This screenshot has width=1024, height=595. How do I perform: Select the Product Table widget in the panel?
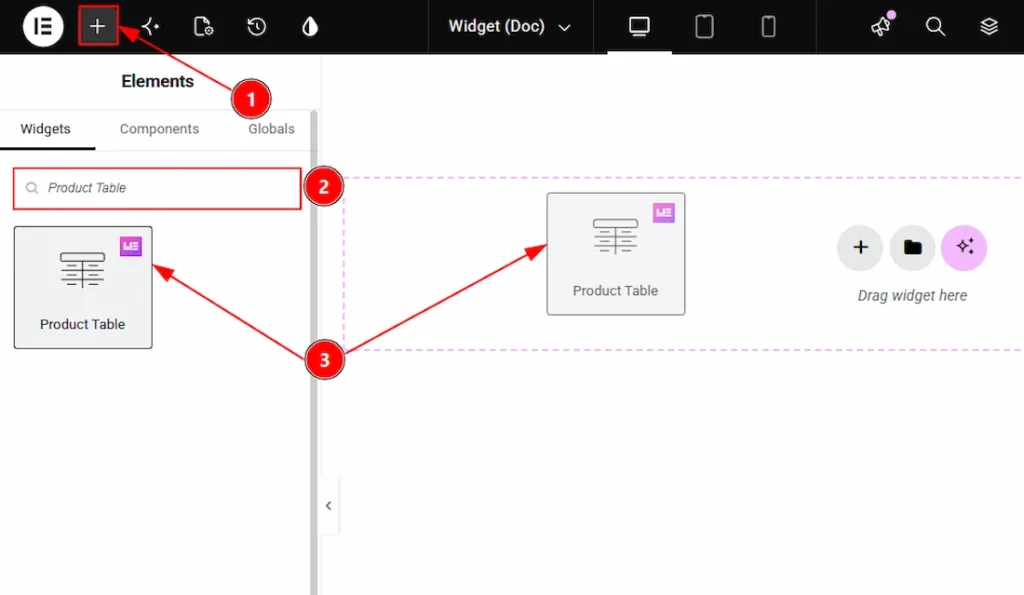[83, 287]
